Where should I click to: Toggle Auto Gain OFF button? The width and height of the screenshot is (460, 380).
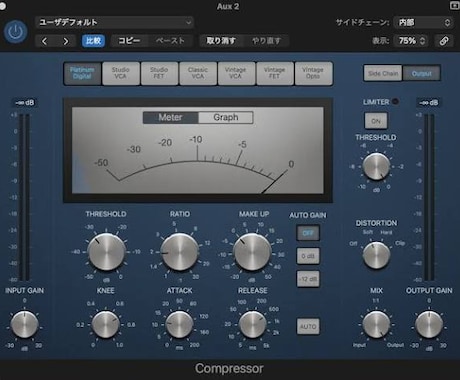click(x=308, y=233)
